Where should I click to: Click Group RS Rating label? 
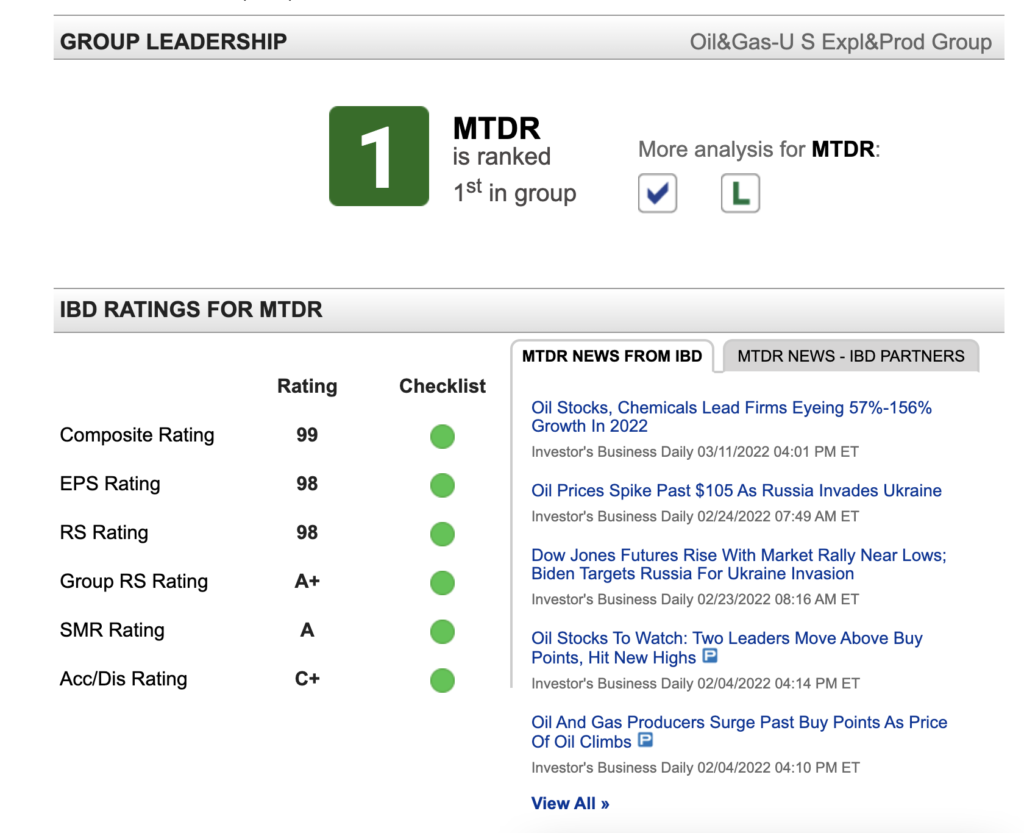pyautogui.click(x=134, y=581)
